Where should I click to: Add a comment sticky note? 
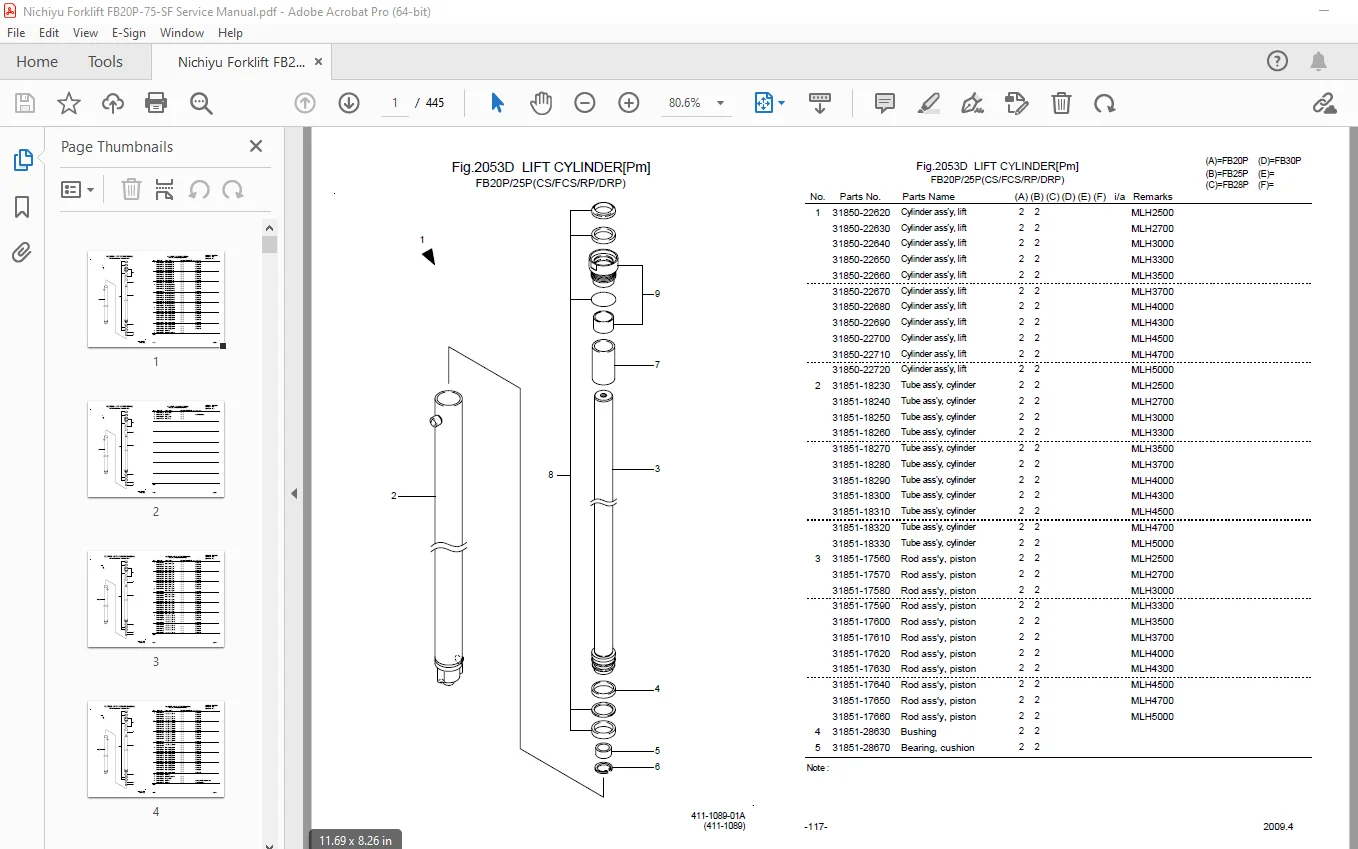click(x=885, y=103)
